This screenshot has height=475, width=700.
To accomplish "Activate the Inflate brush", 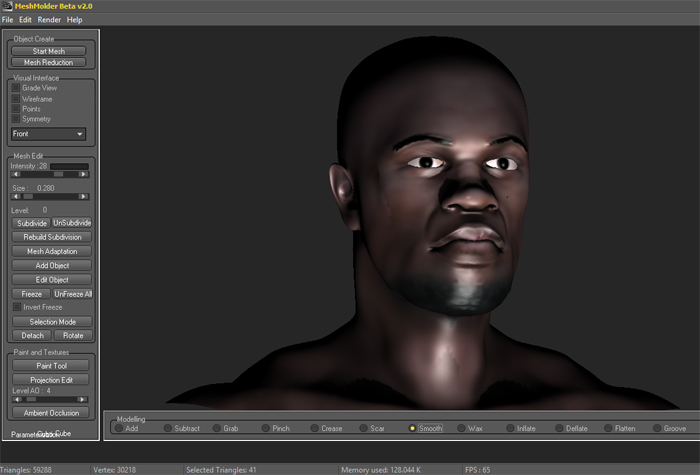I will 509,428.
